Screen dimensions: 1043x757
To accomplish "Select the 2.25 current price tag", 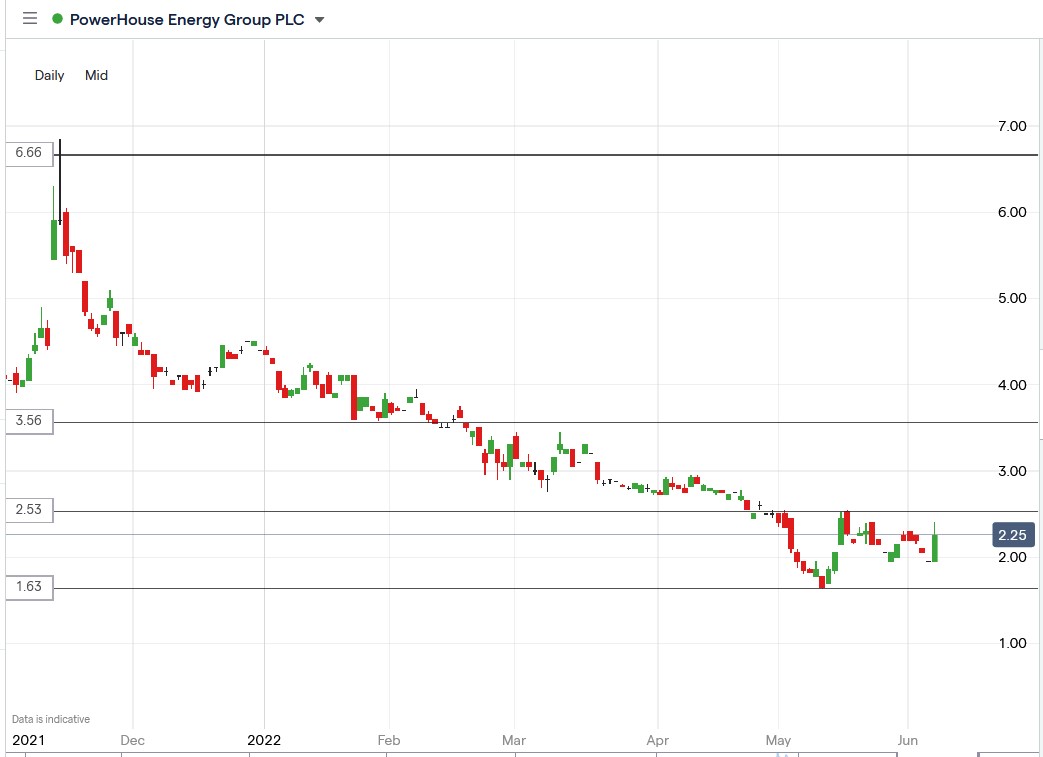I will point(1011,535).
